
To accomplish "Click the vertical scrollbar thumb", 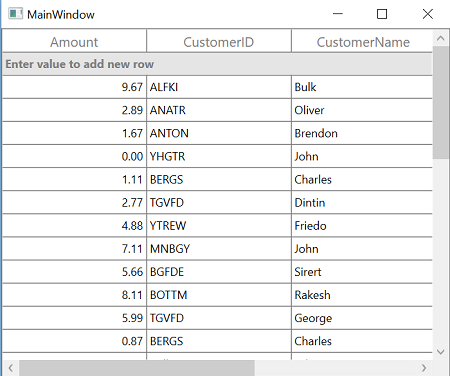I will [x=441, y=103].
